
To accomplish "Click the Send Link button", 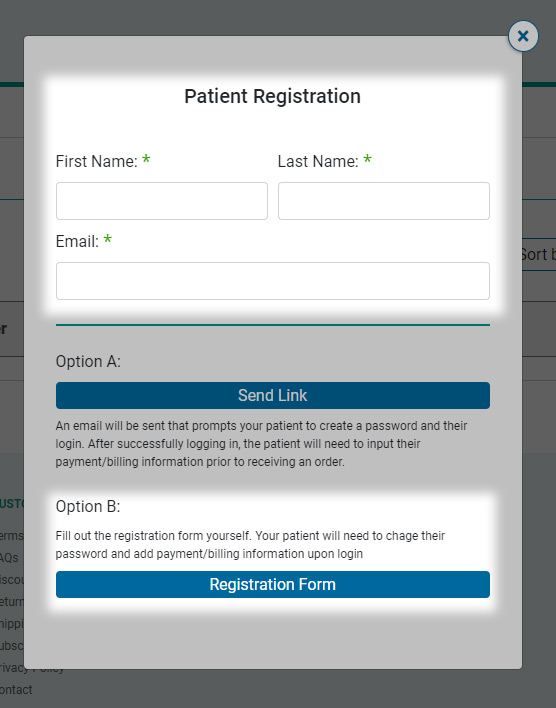I will coord(273,396).
